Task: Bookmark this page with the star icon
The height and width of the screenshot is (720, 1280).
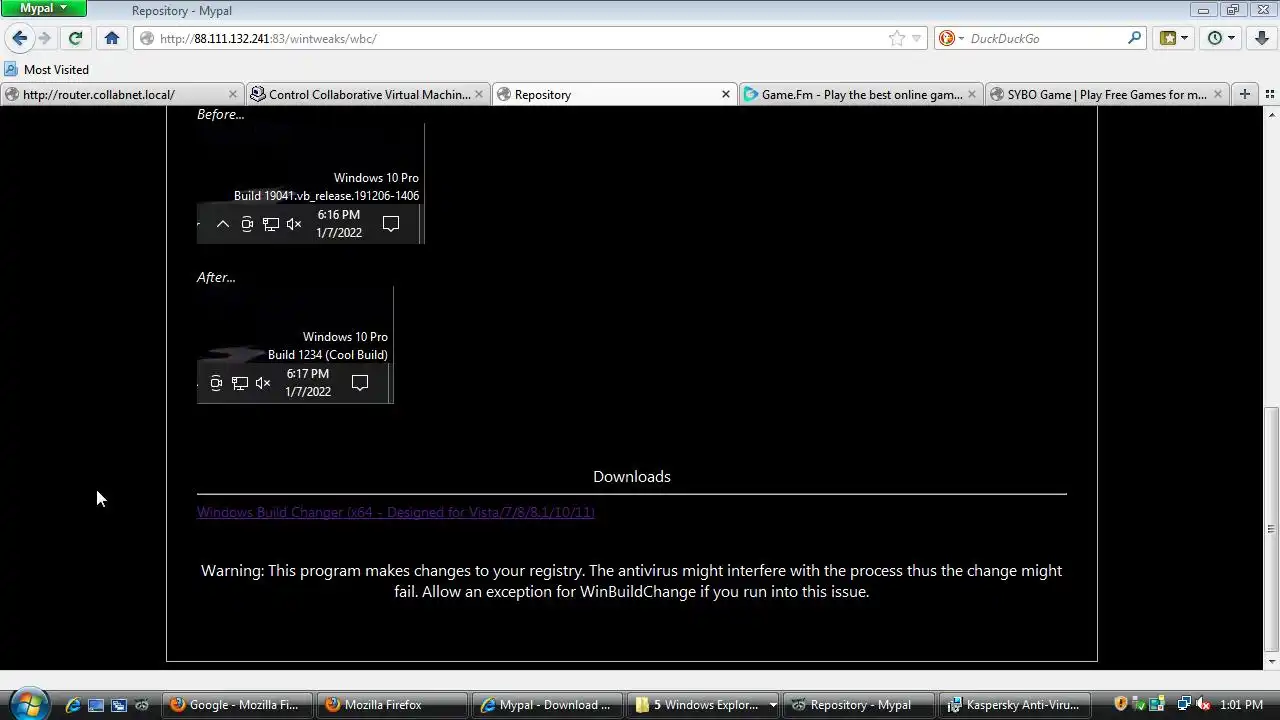Action: pos(897,38)
